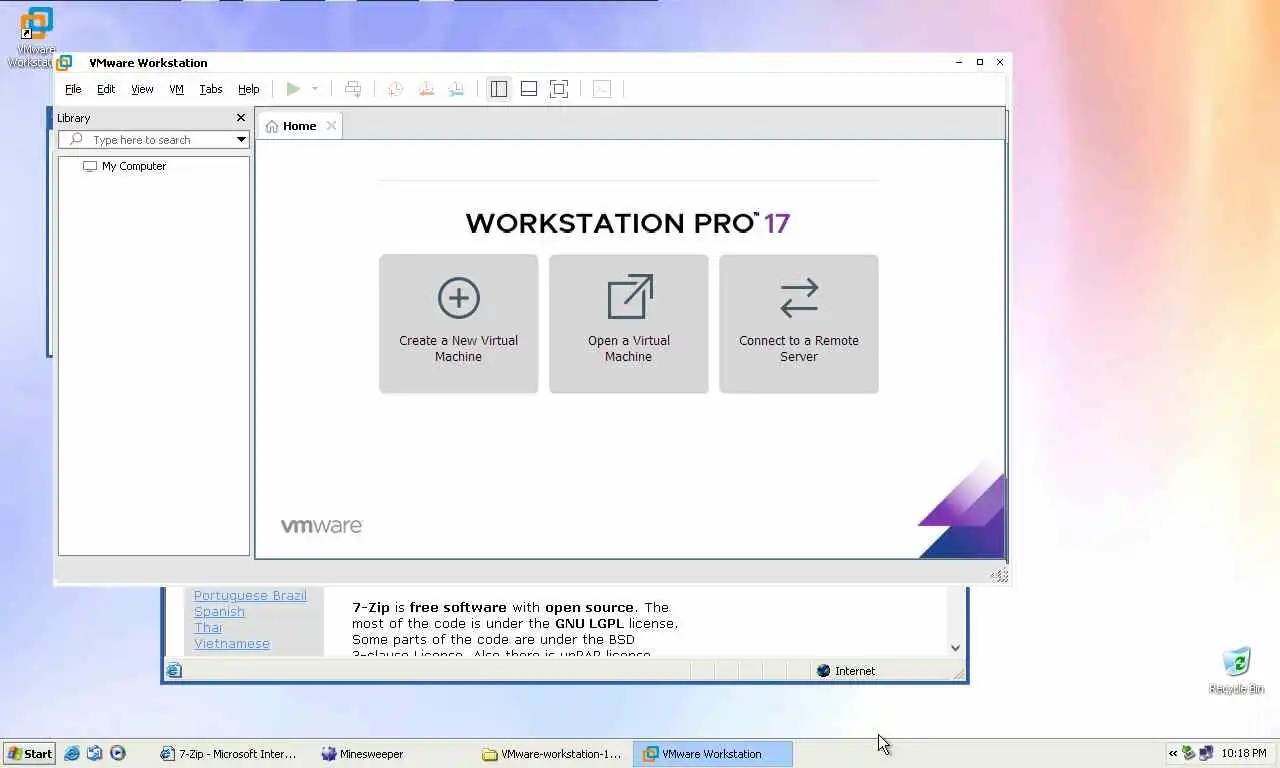This screenshot has width=1280, height=768.
Task: Click Send Ctrl+Alt+Del toolbar icon
Action: coord(353,89)
